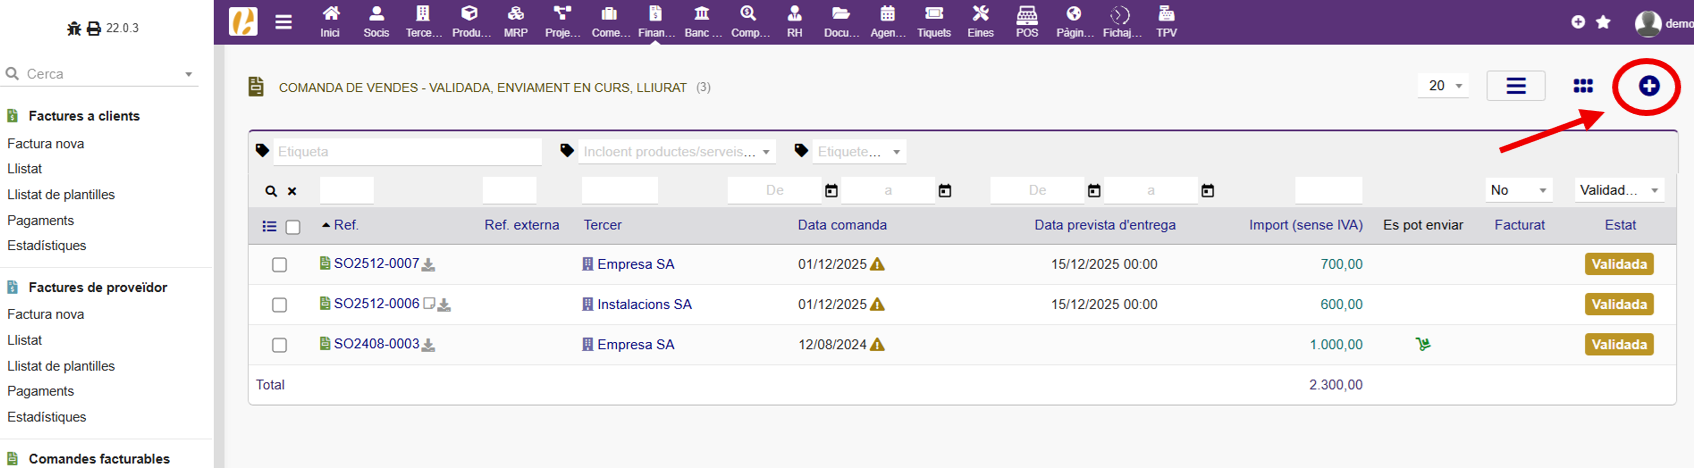Expand the Facturat 'No' filter dropdown
The image size is (1694, 471).
(x=1517, y=190)
